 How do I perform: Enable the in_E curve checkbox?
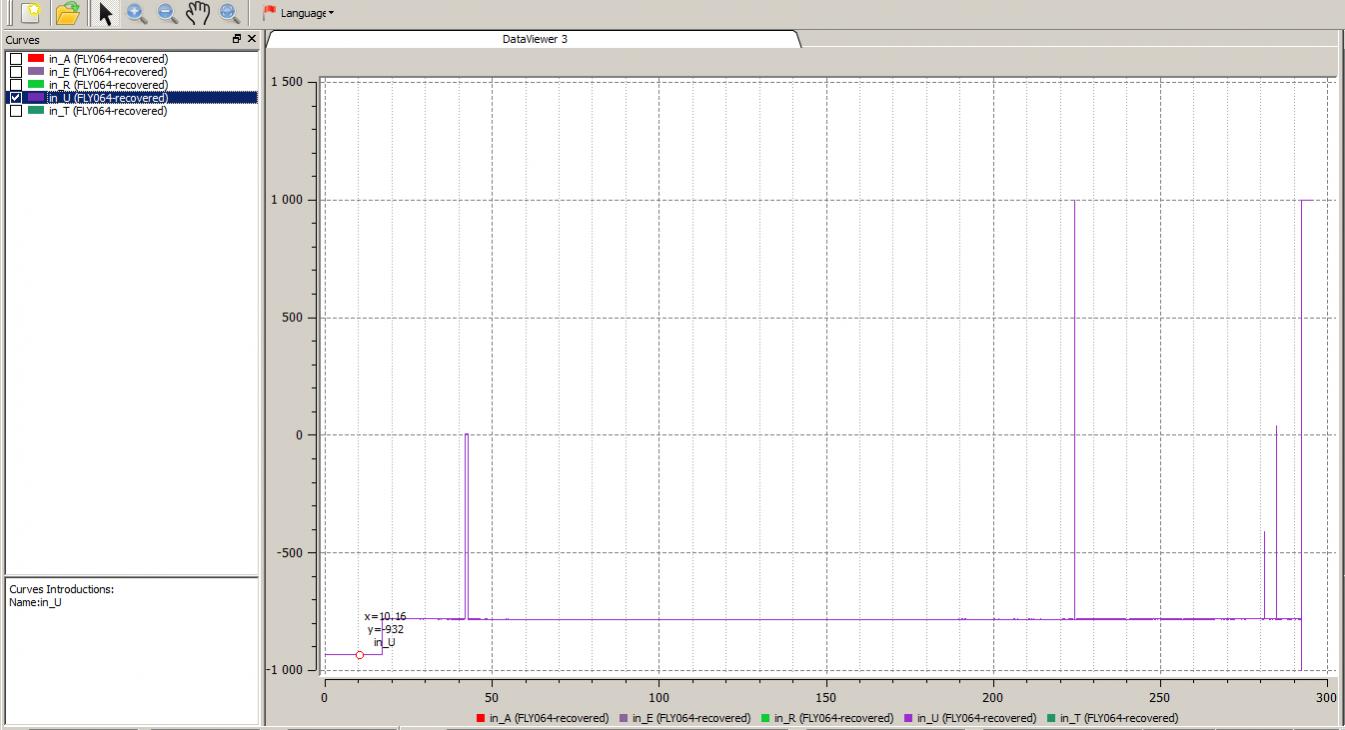15,72
